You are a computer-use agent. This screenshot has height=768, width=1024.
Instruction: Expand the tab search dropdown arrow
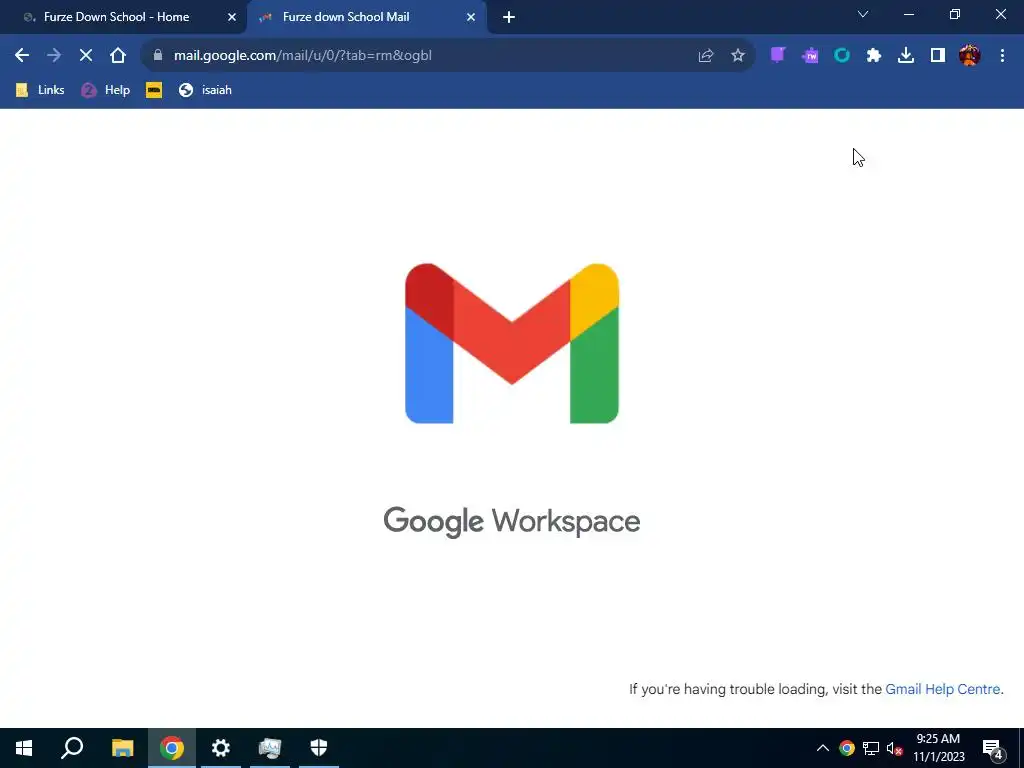point(863,14)
